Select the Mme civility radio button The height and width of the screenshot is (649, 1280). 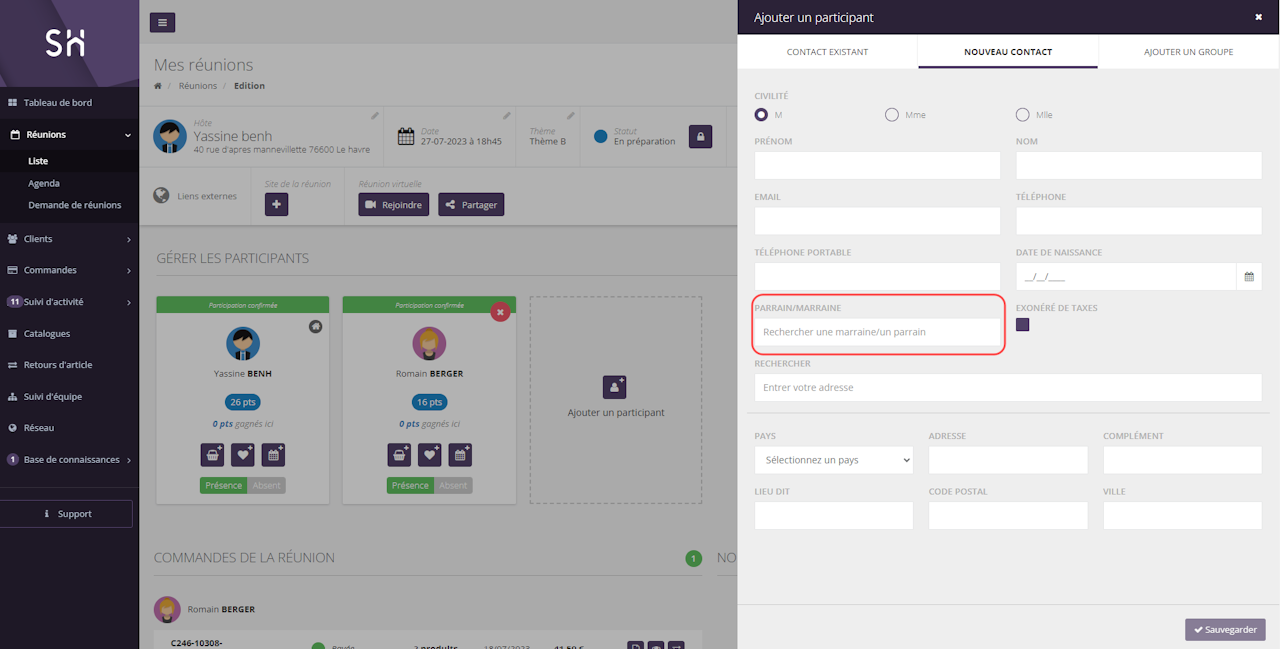pyautogui.click(x=892, y=115)
